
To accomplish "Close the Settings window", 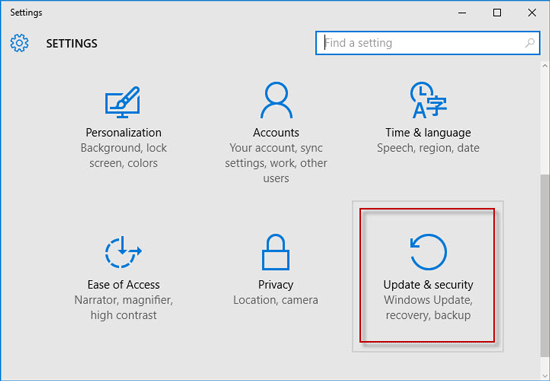I will click(x=532, y=13).
